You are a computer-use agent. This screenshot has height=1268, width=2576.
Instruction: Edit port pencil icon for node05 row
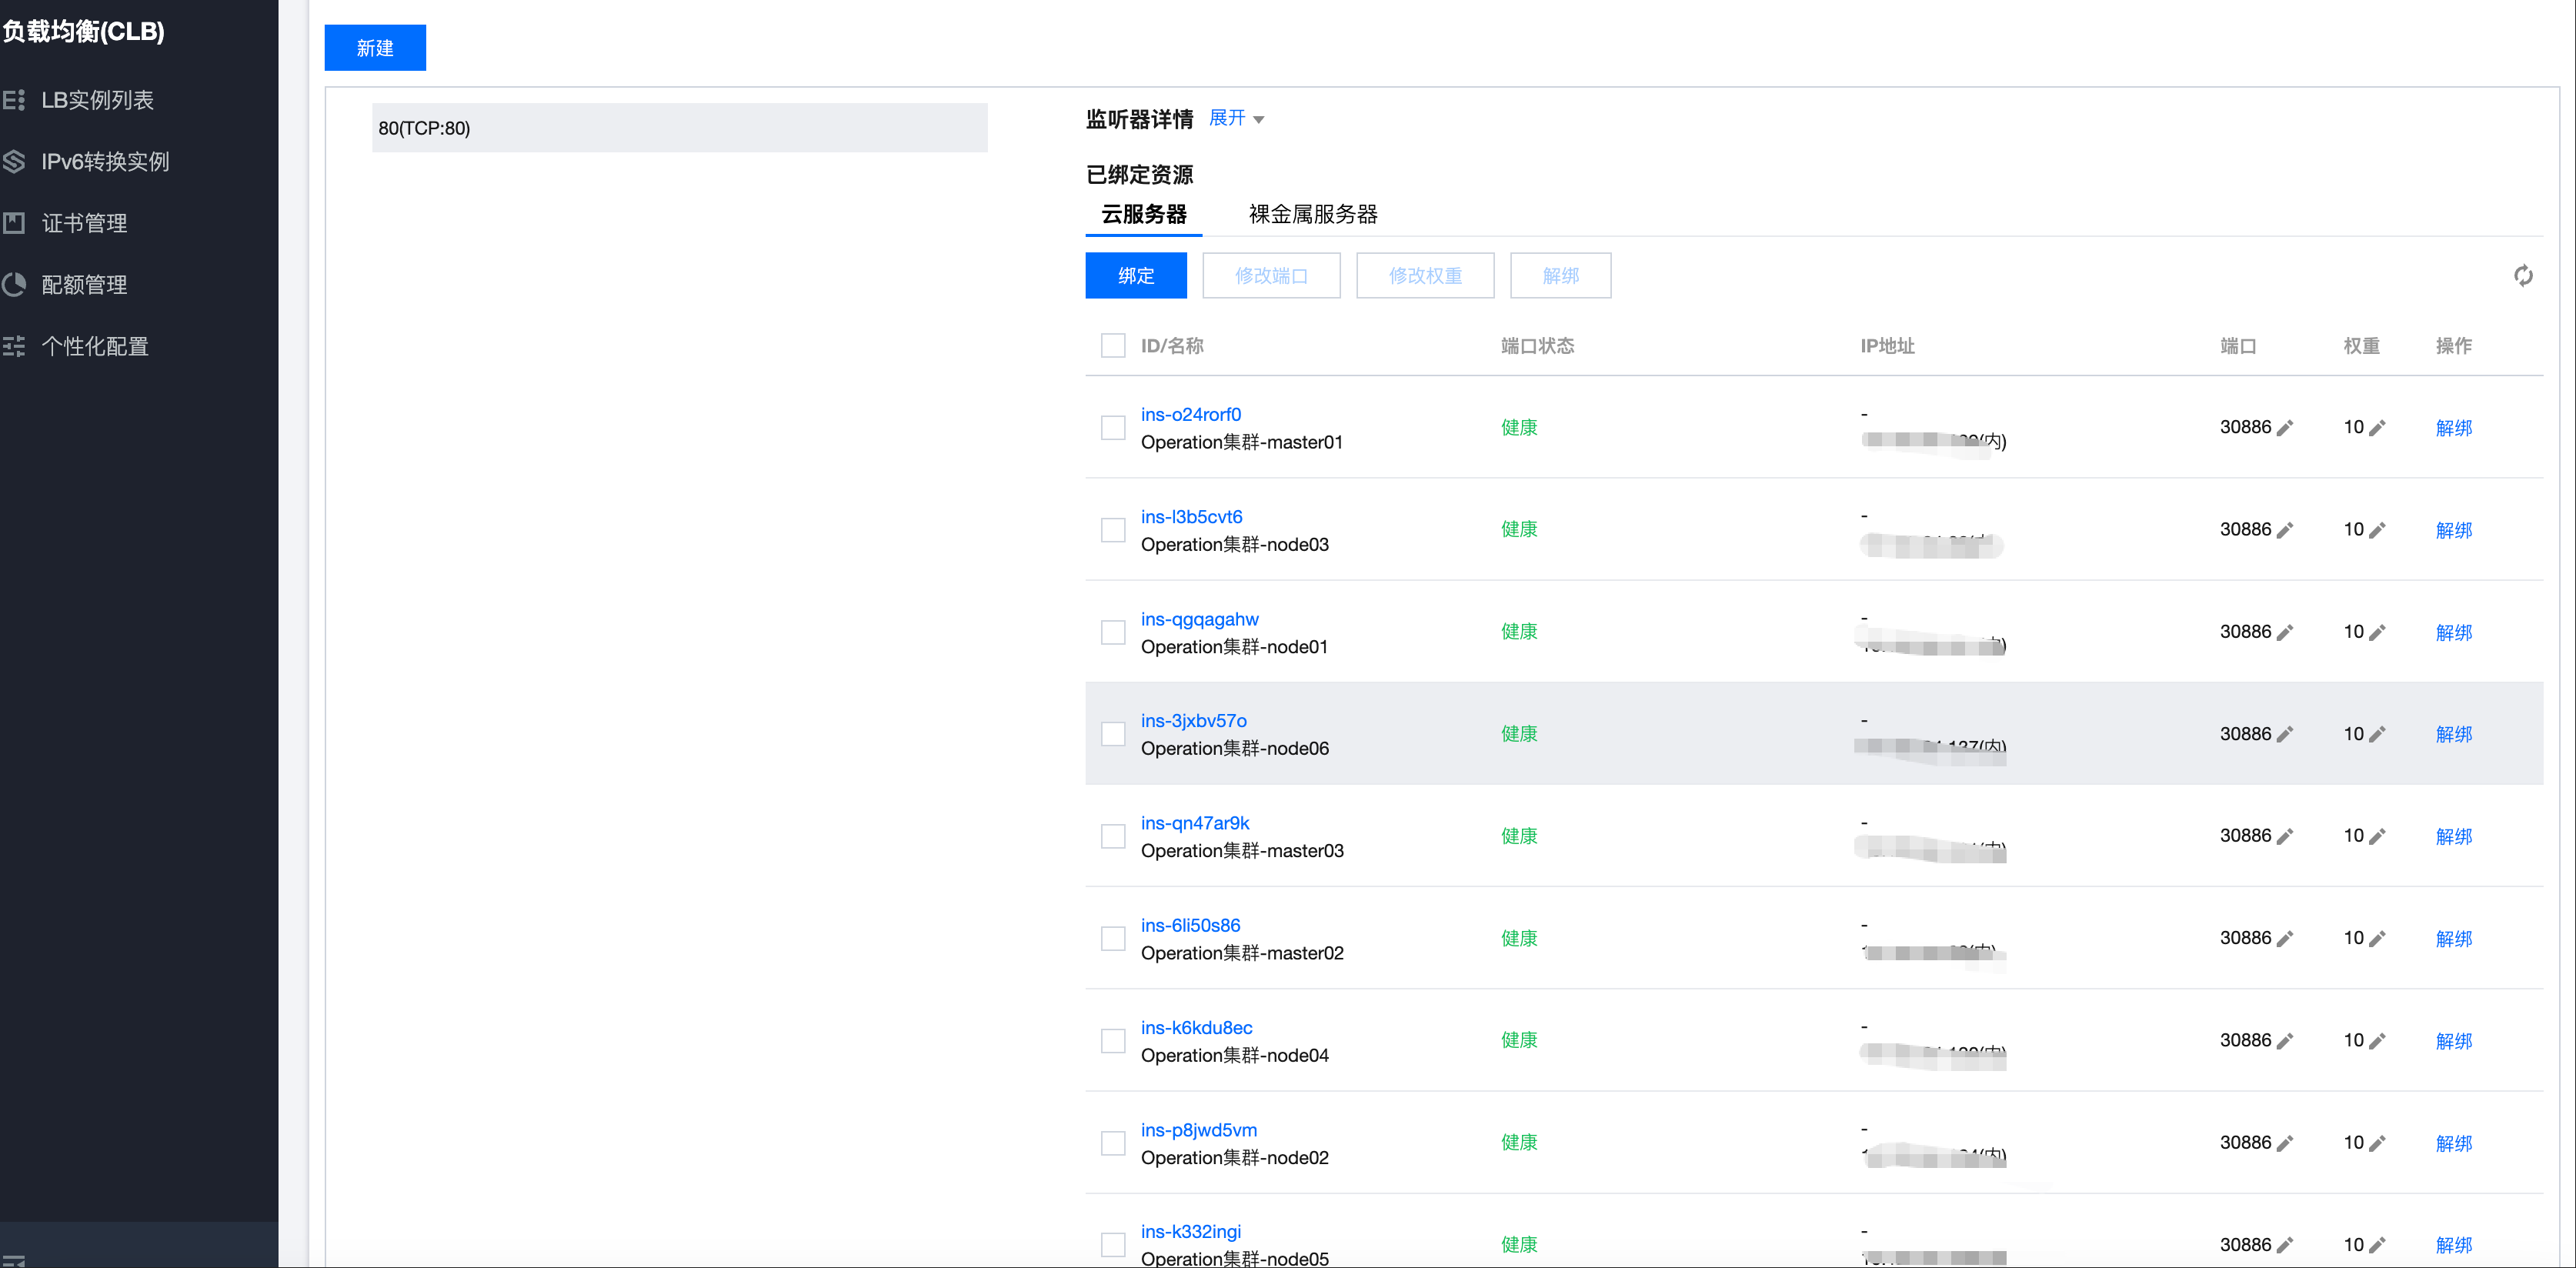coord(2285,1245)
